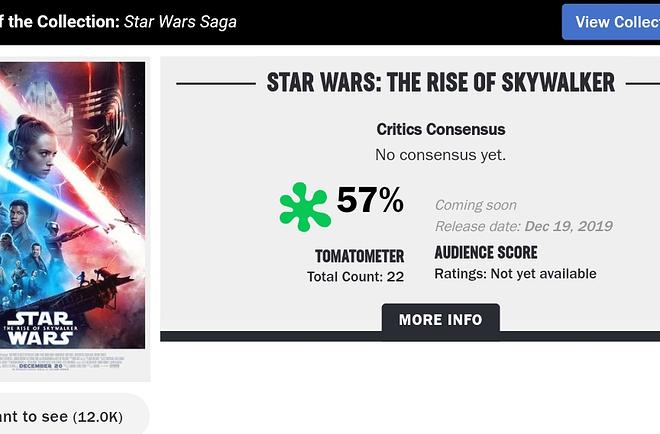Click the green splat Tomatometer icon
Viewport: 660px width, 434px height.
point(304,206)
